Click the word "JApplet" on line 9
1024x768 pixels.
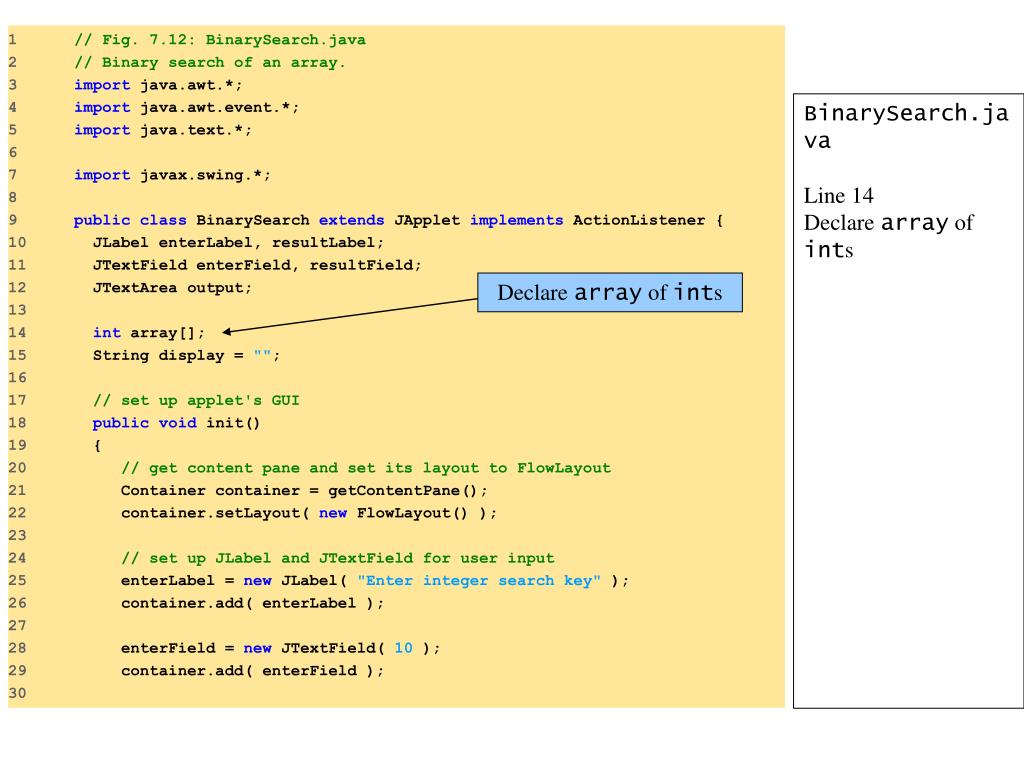point(427,220)
